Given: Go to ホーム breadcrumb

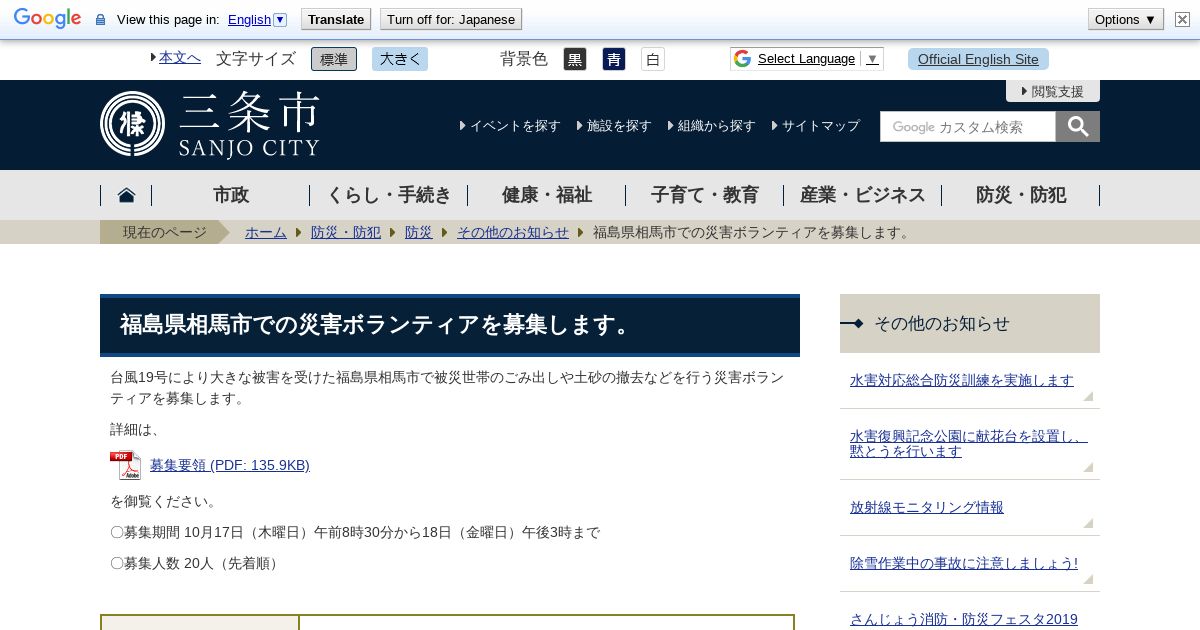Looking at the screenshot, I should pos(266,232).
